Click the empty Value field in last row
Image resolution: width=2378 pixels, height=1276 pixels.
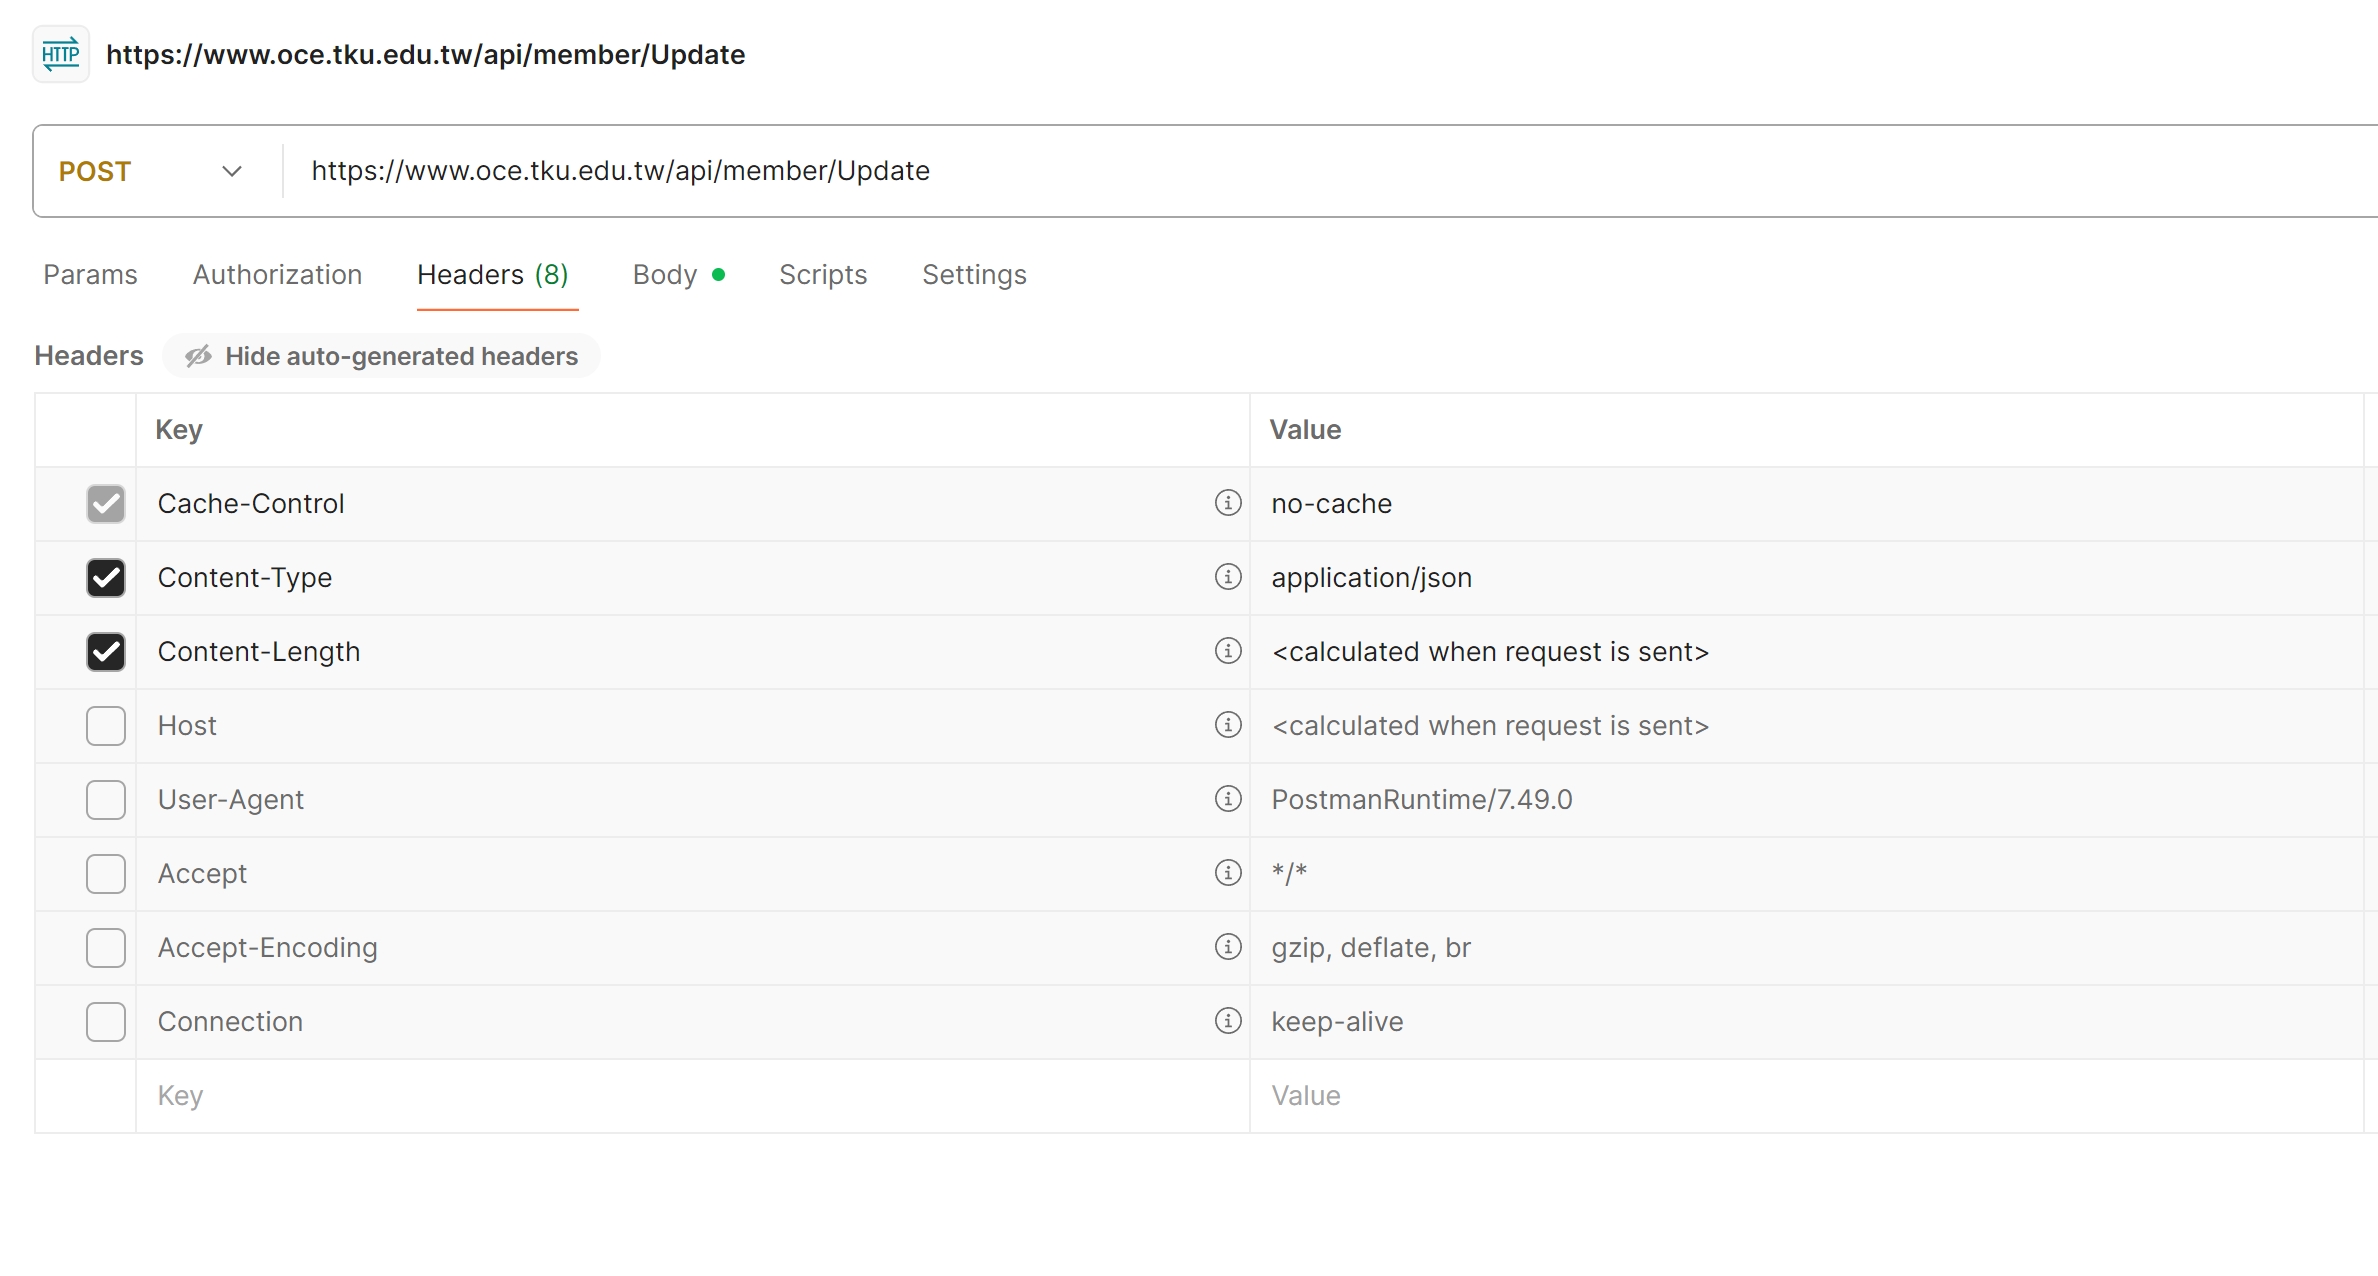point(1806,1096)
